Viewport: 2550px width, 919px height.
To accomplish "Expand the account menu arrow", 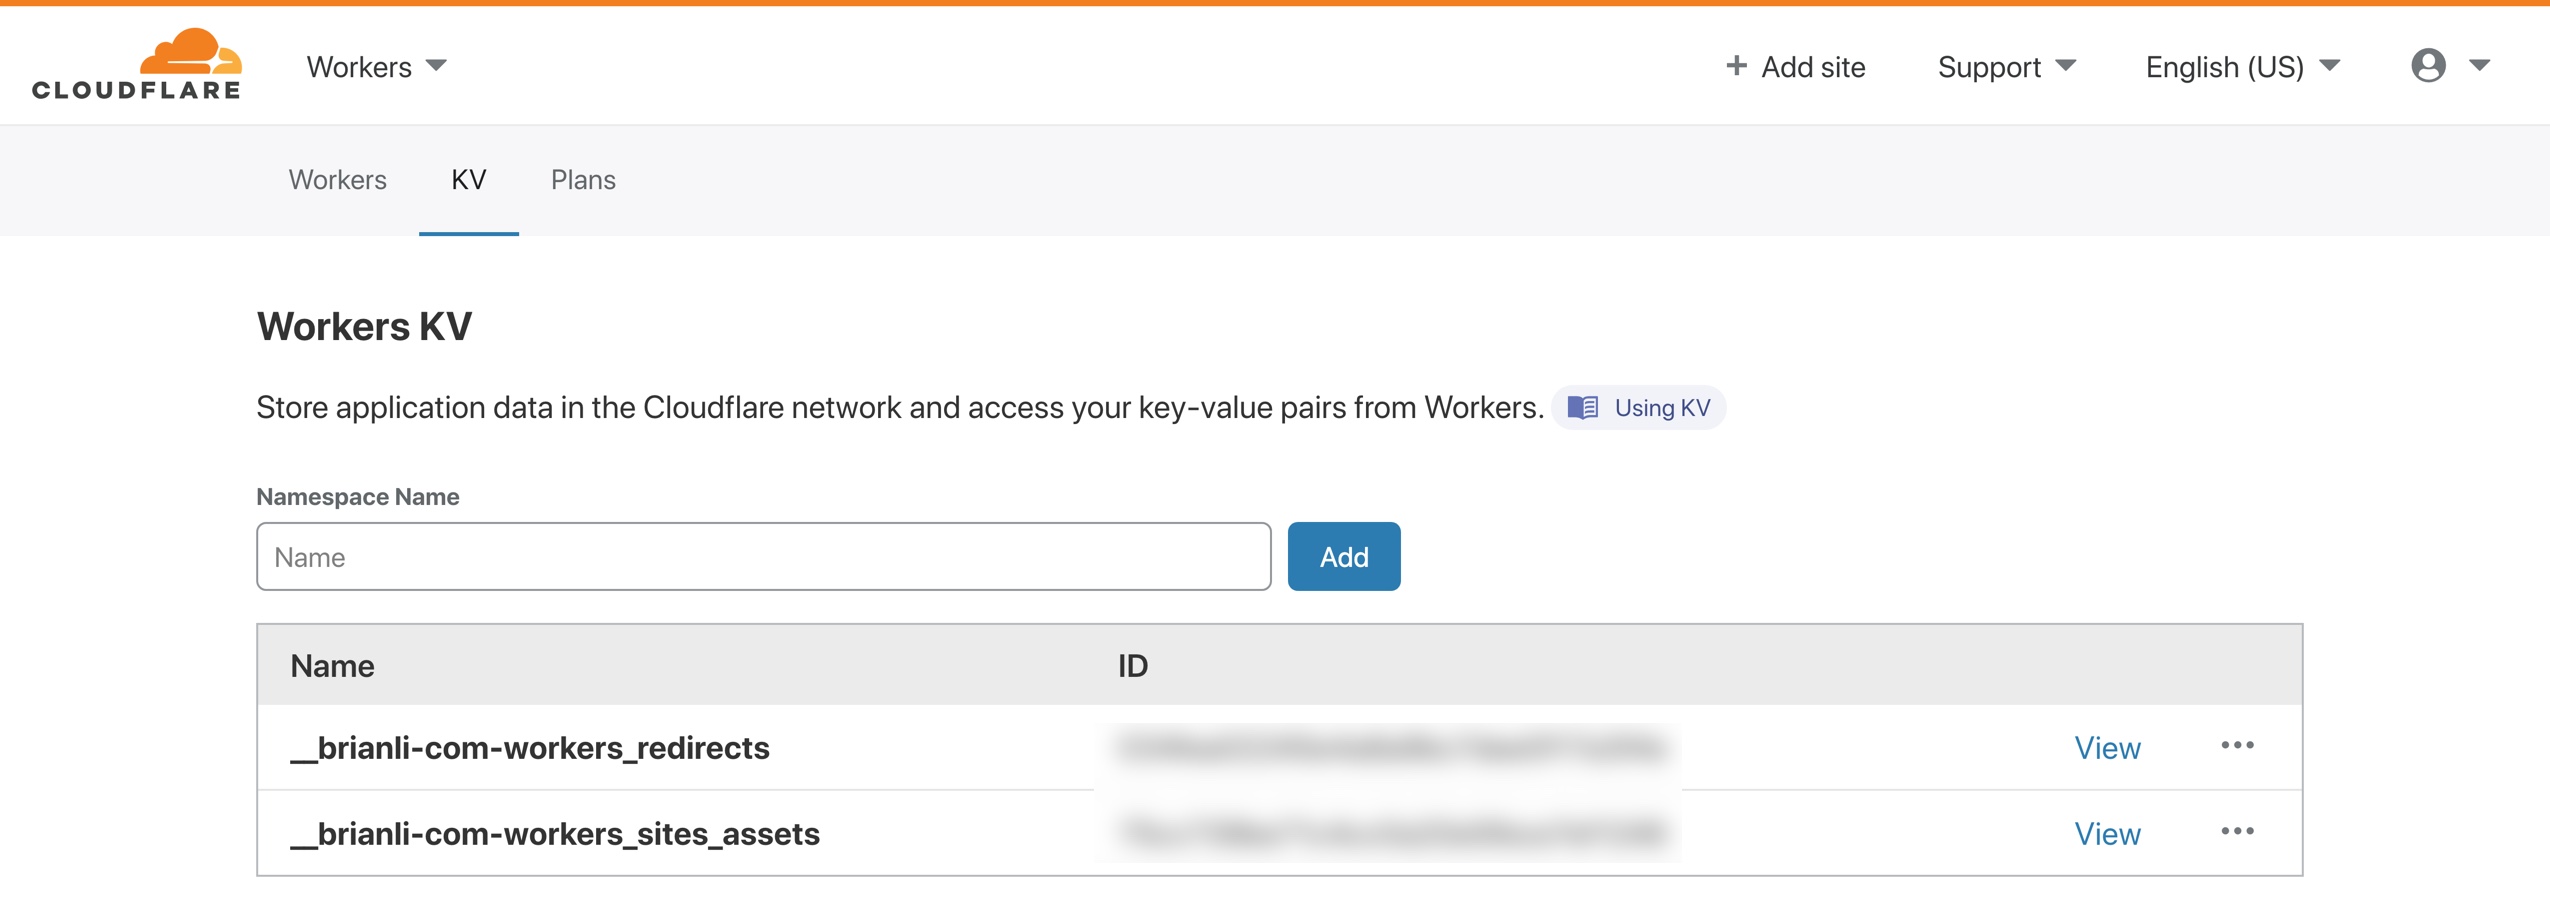I will click(x=2479, y=66).
